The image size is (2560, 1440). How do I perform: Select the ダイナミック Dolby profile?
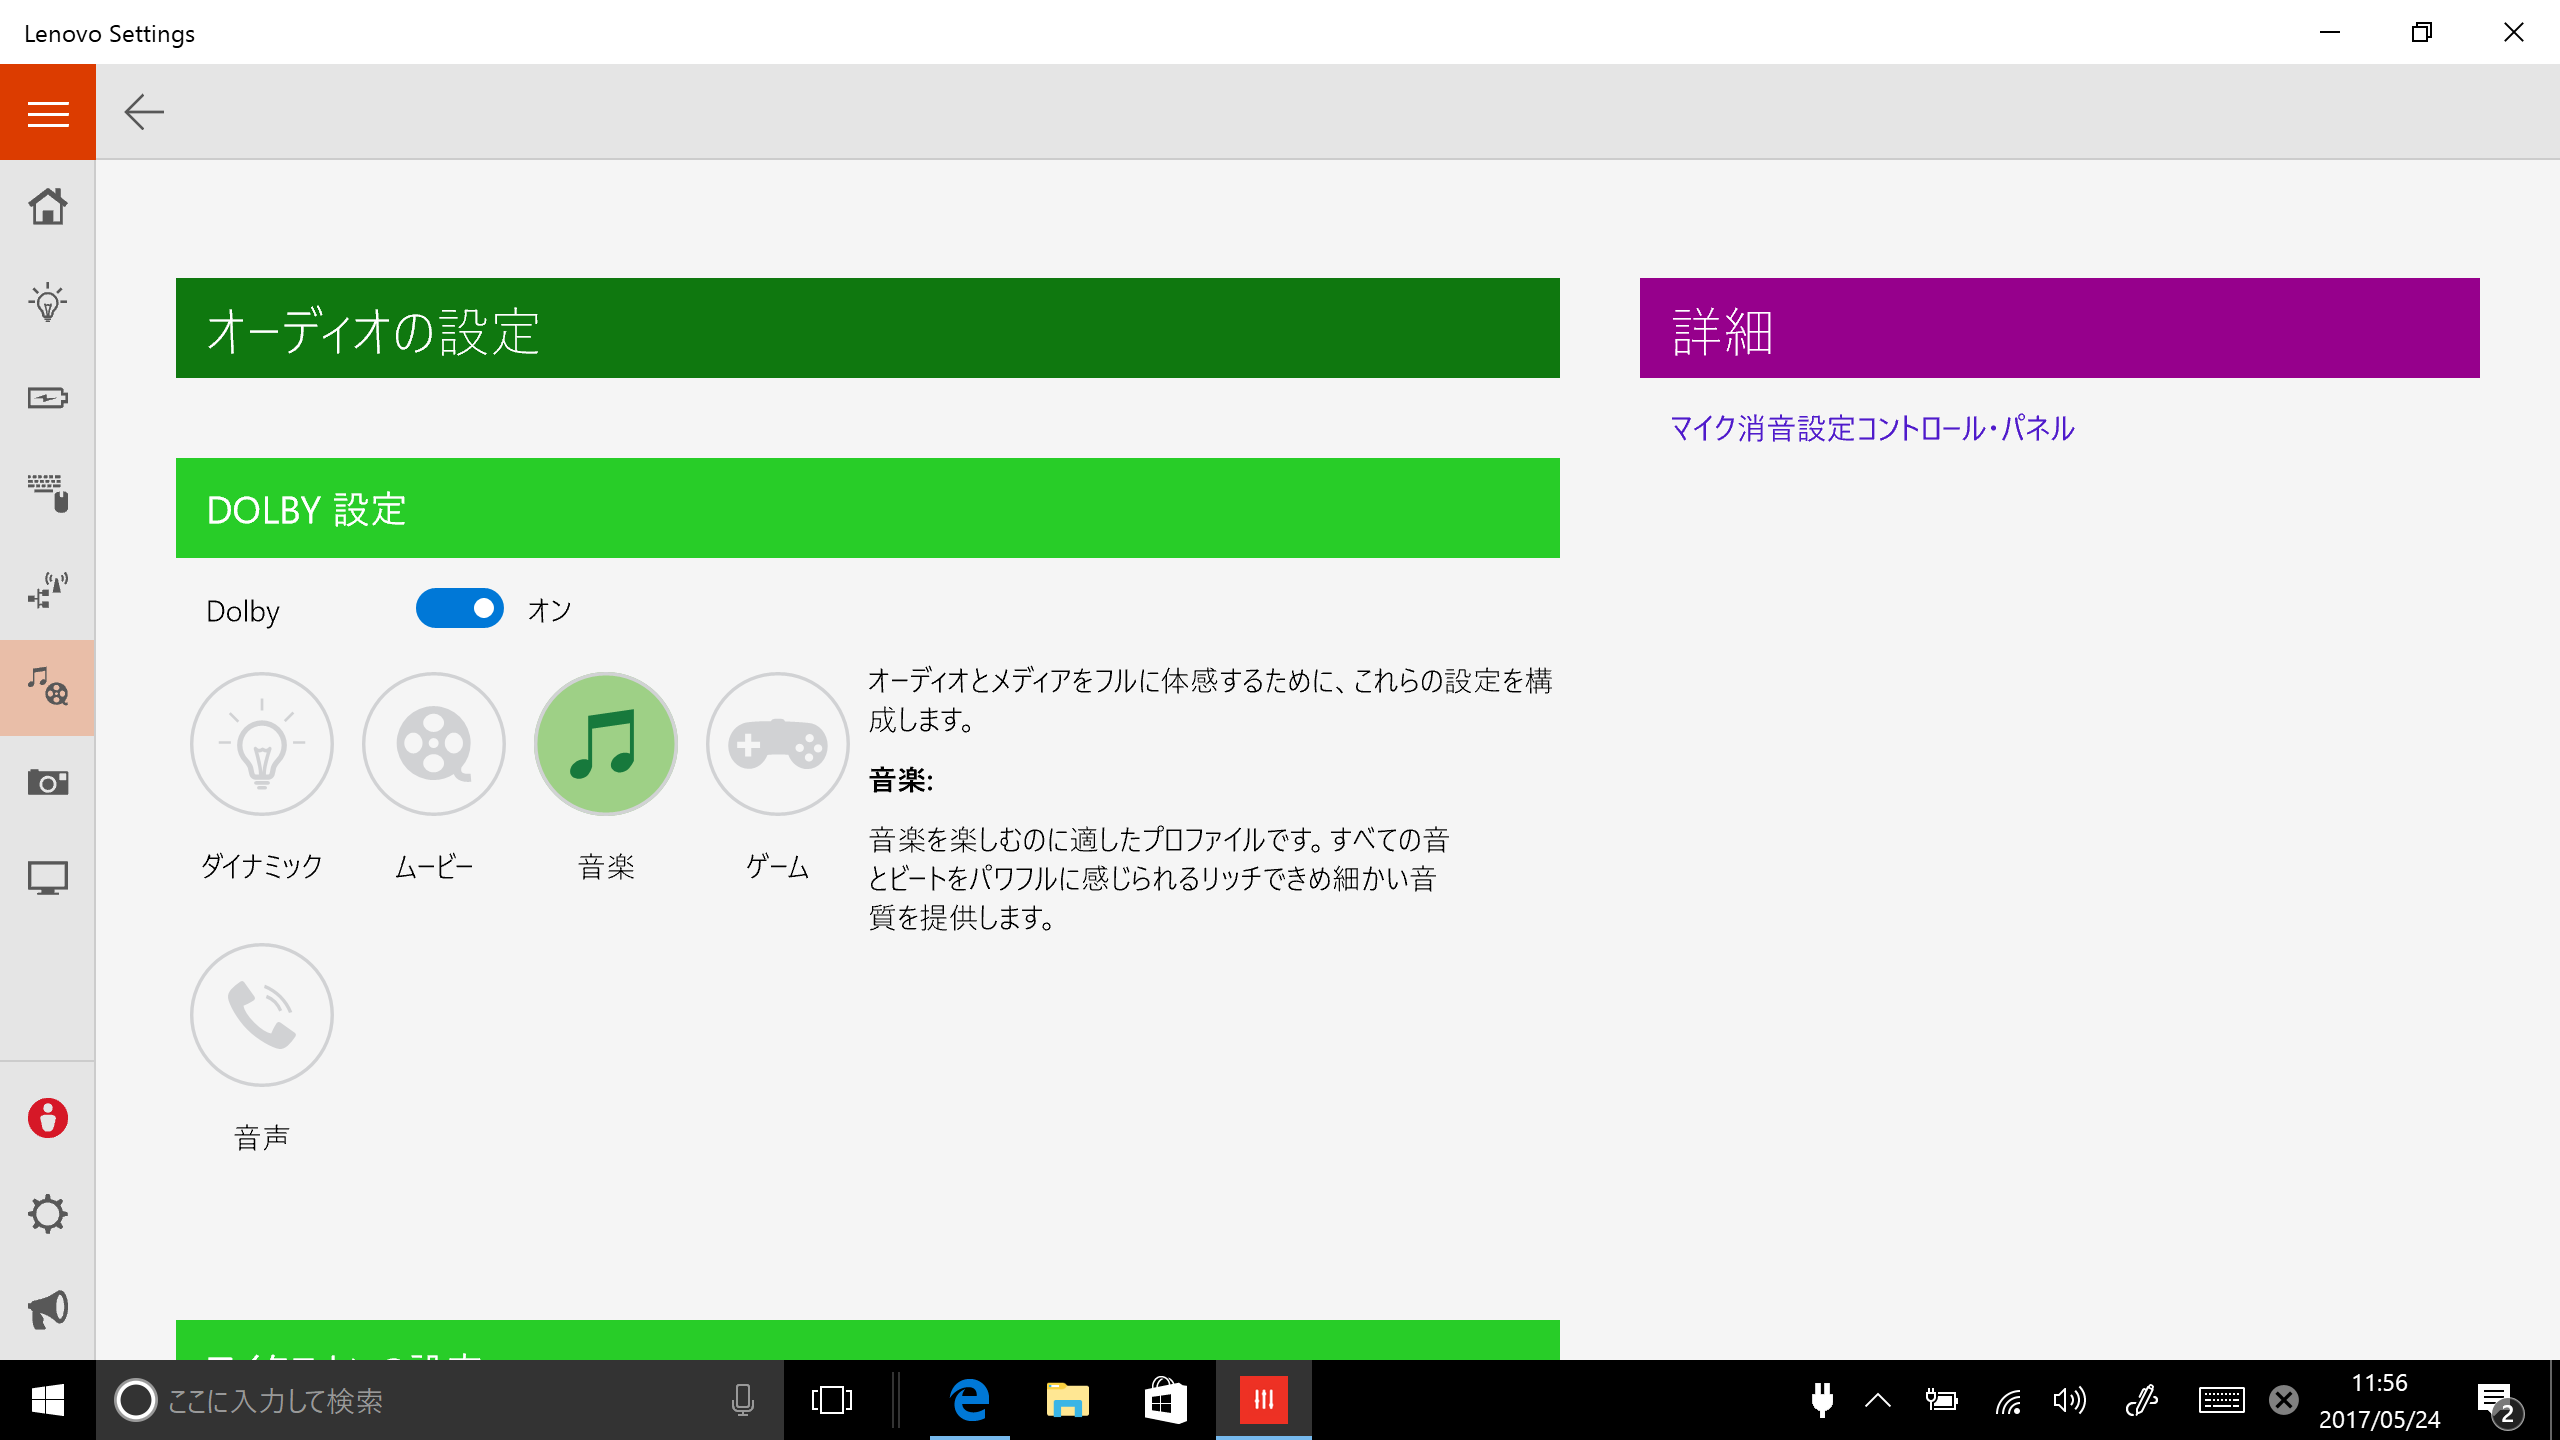(x=261, y=744)
